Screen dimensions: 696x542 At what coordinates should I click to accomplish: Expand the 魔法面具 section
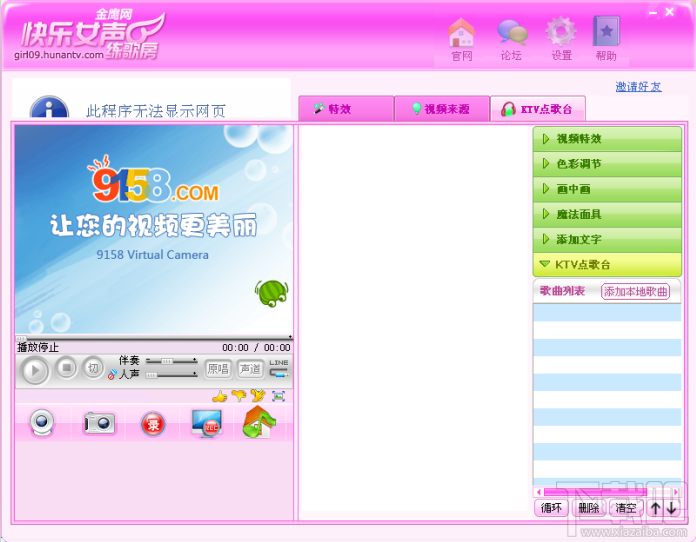(x=607, y=215)
